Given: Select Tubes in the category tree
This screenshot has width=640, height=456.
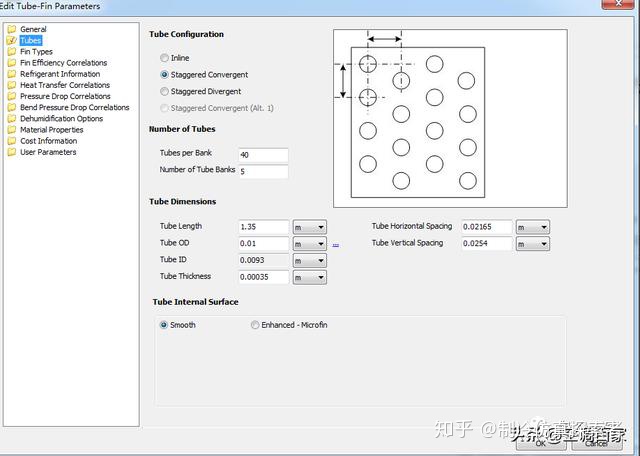Looking at the screenshot, I should (x=31, y=40).
